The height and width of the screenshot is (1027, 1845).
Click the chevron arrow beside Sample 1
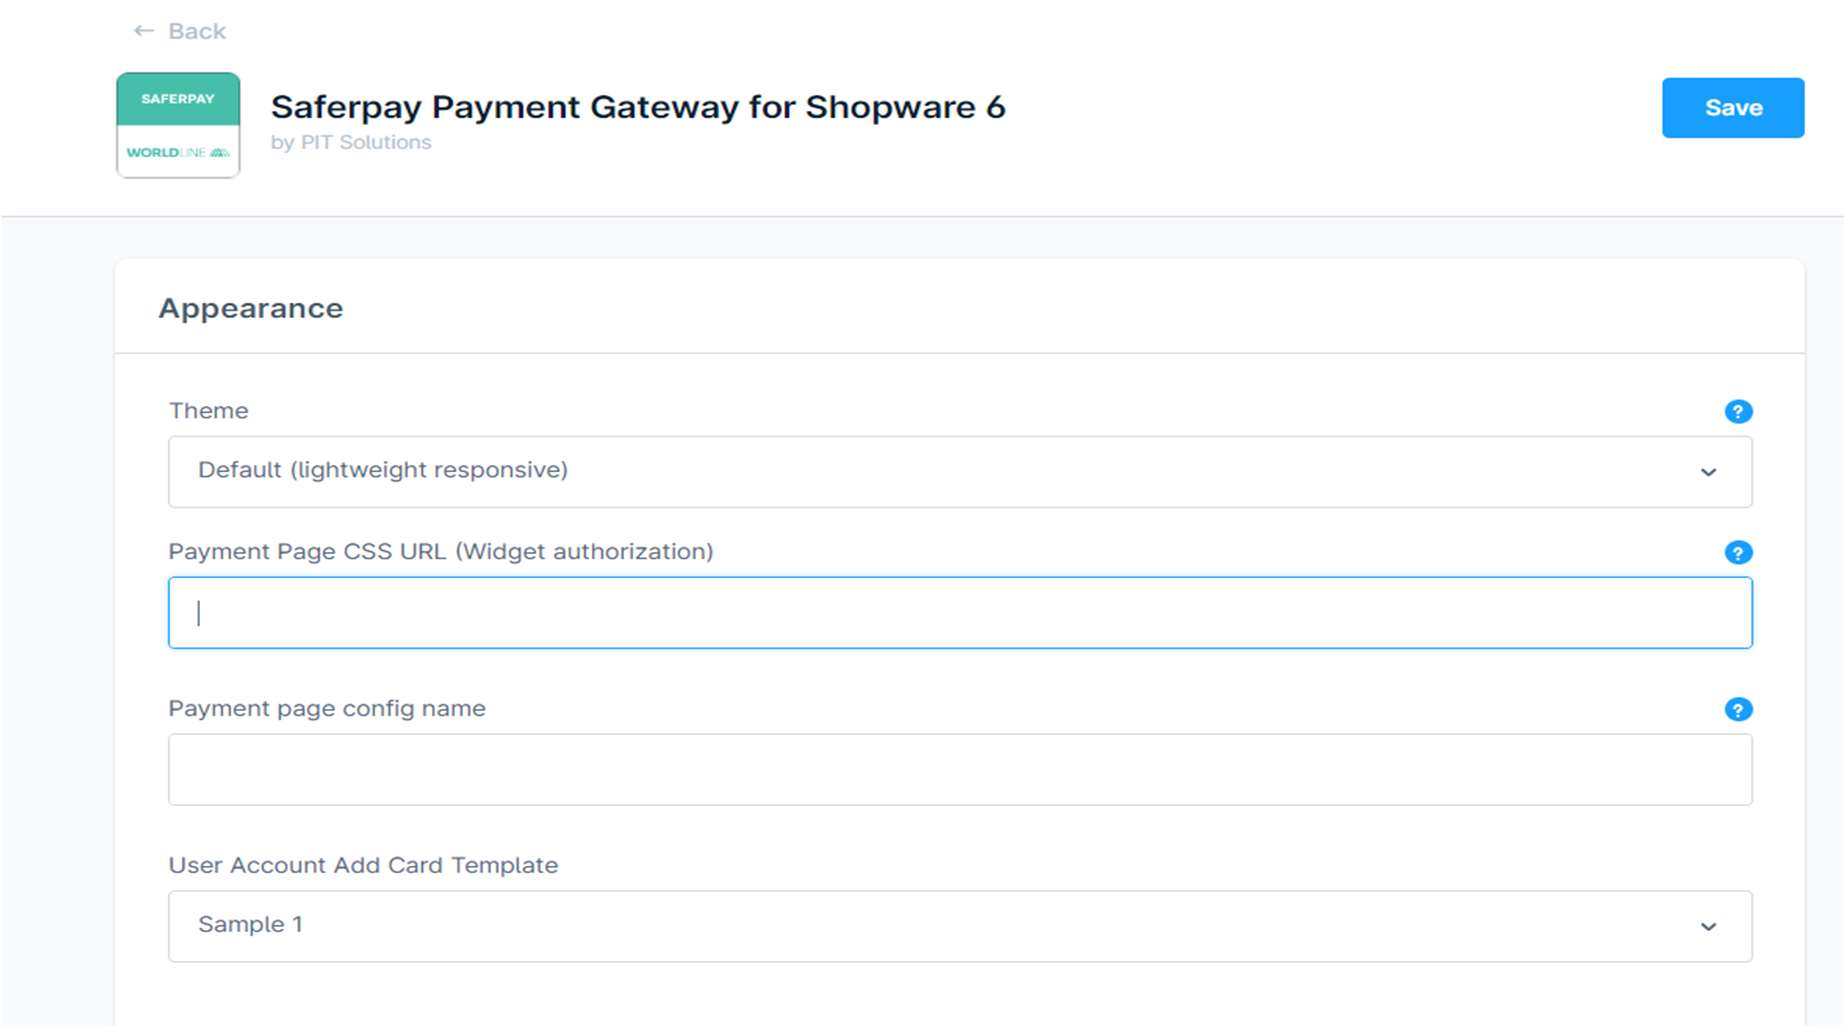[1708, 927]
